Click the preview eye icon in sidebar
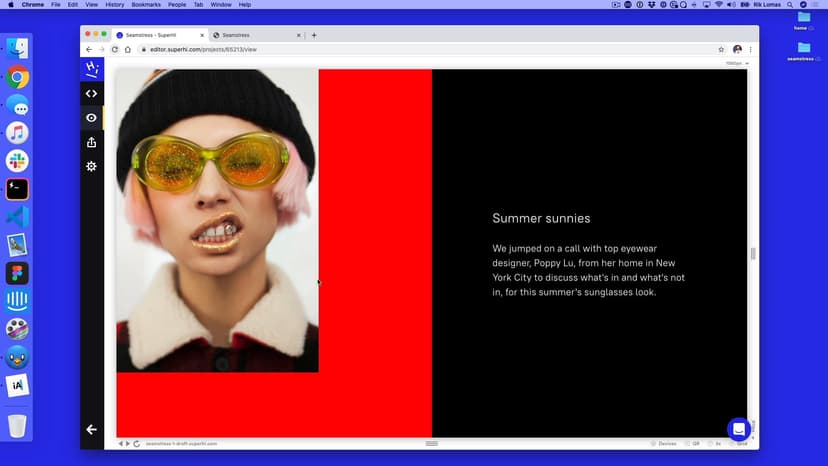828x466 pixels. [x=91, y=118]
